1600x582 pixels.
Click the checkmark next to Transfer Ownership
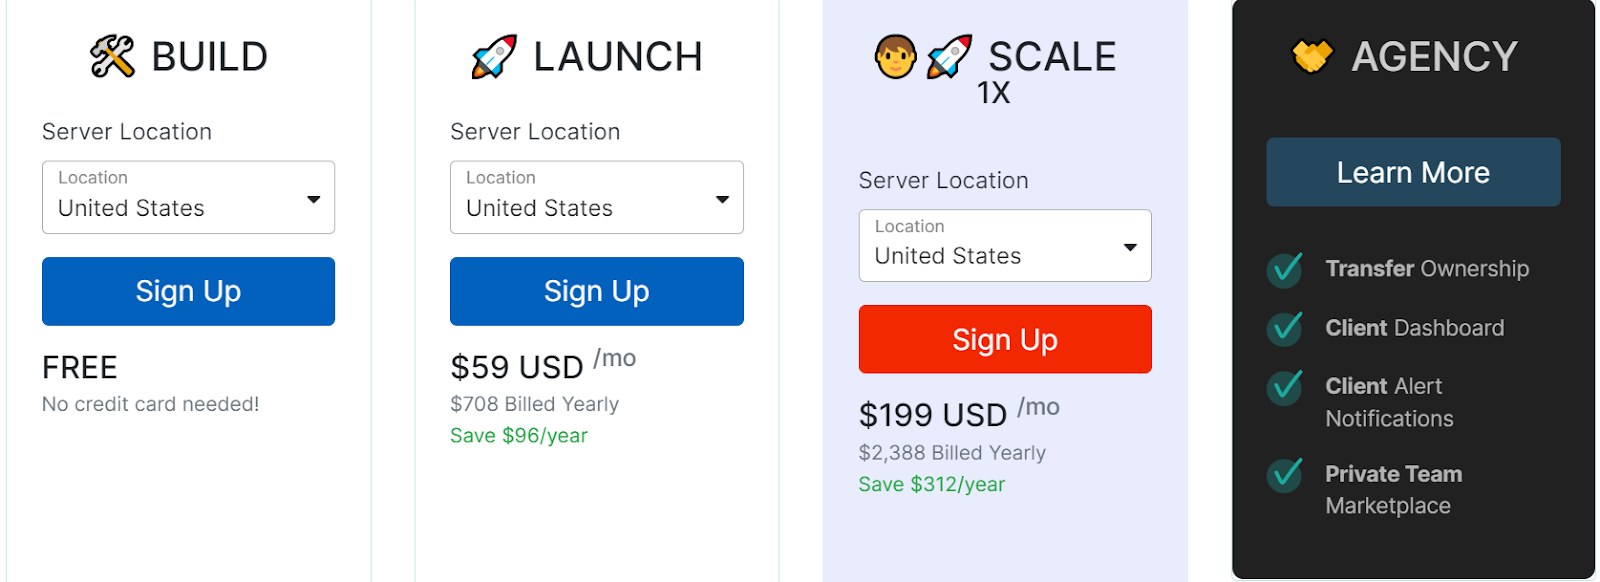pyautogui.click(x=1284, y=270)
